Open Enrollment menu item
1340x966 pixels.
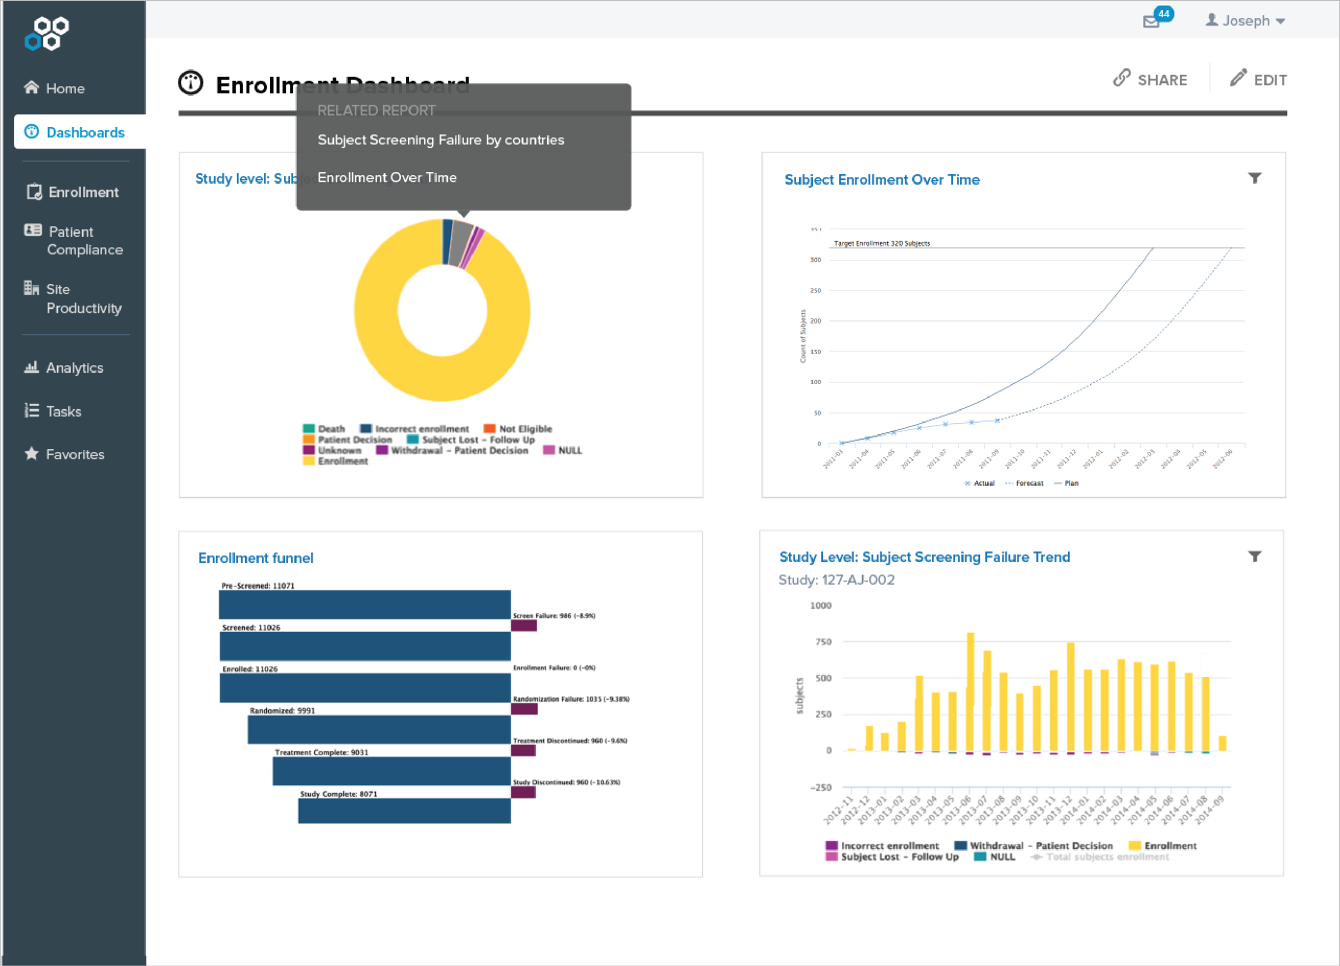coord(84,192)
